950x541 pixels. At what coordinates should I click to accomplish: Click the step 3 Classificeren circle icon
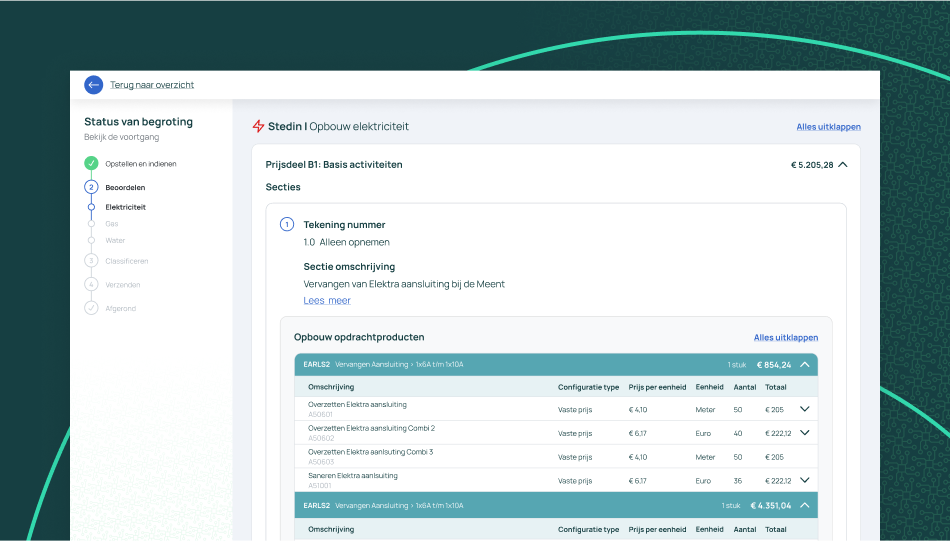tap(91, 261)
